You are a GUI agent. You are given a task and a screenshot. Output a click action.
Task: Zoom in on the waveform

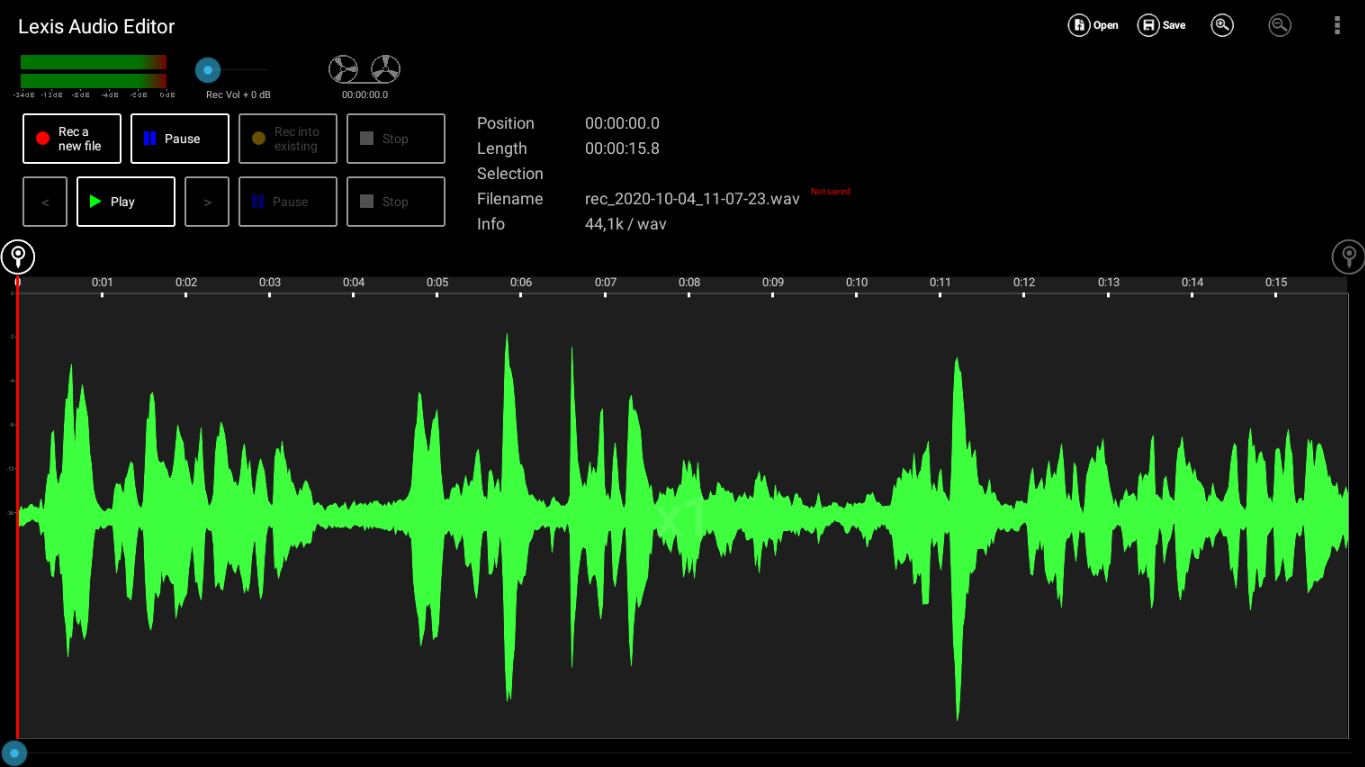coord(1222,25)
